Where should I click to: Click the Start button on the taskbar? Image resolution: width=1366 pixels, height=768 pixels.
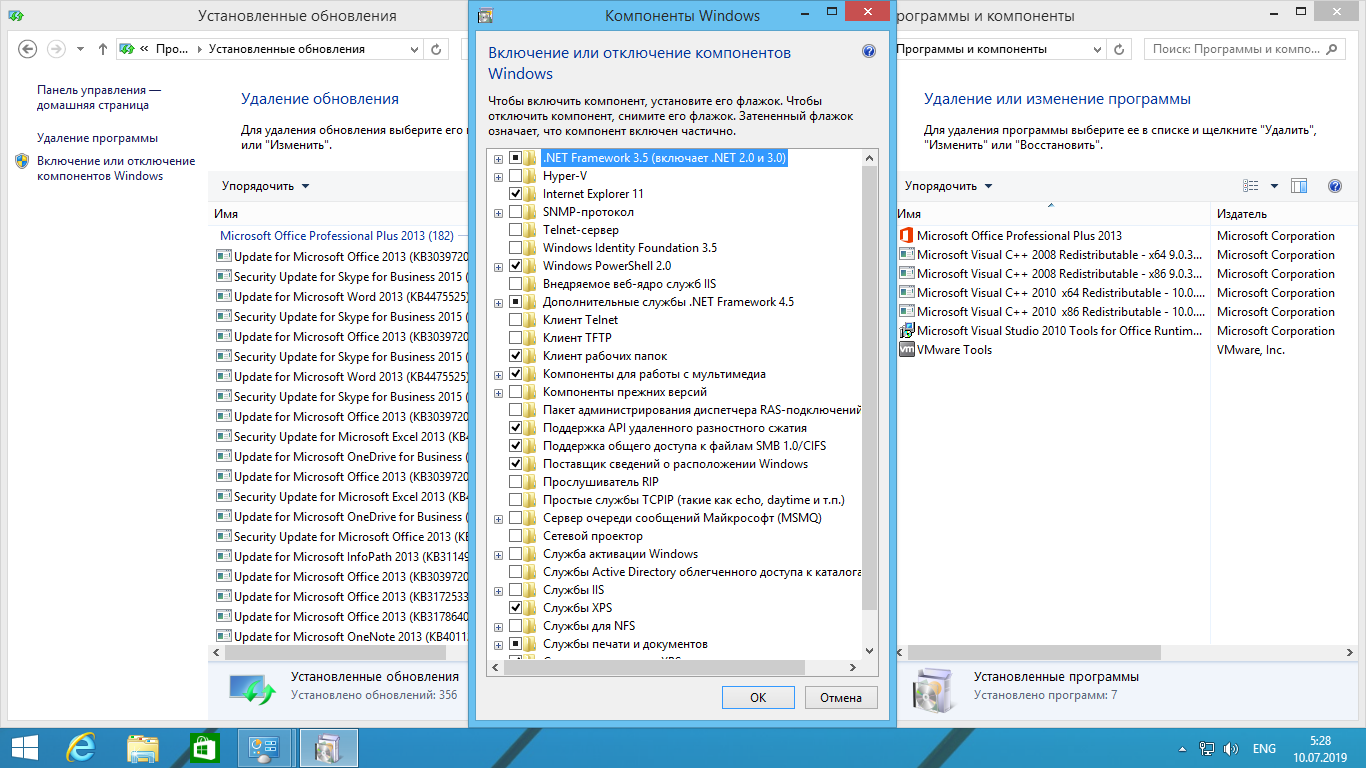(24, 748)
